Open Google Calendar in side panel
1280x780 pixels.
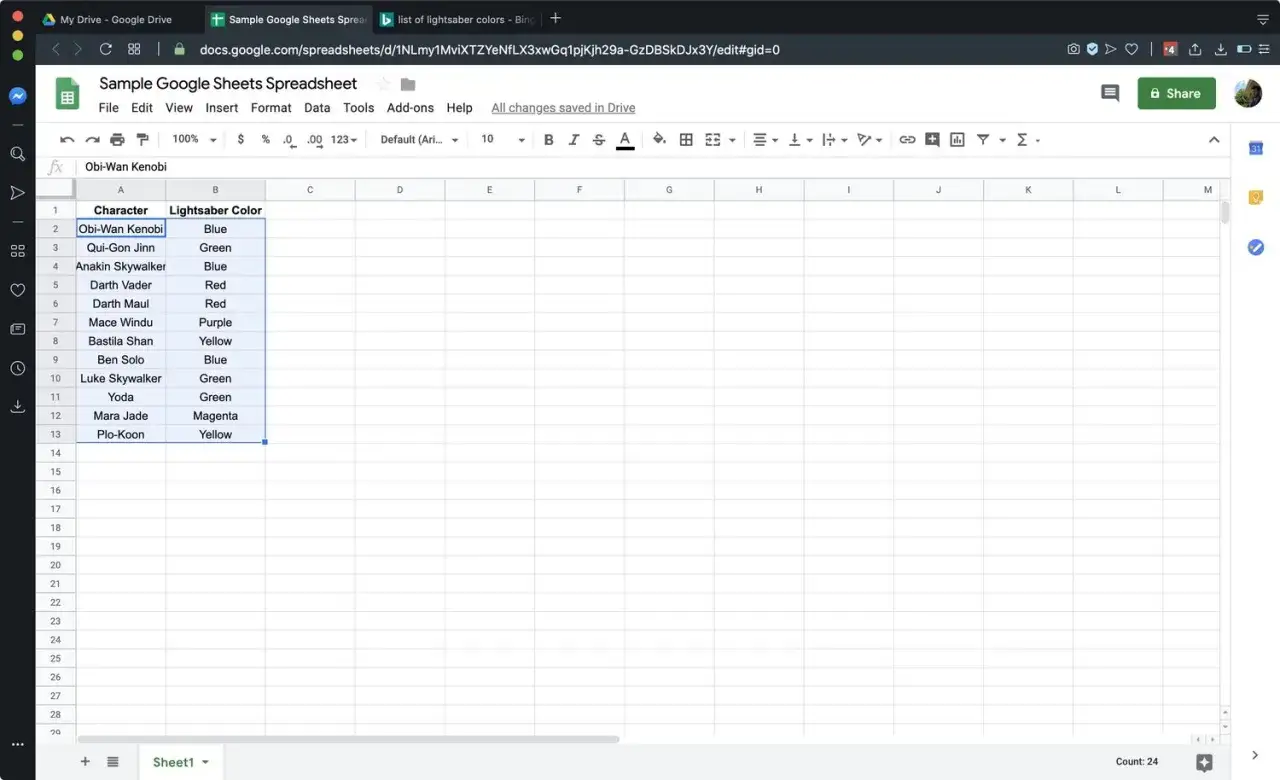pyautogui.click(x=1256, y=149)
